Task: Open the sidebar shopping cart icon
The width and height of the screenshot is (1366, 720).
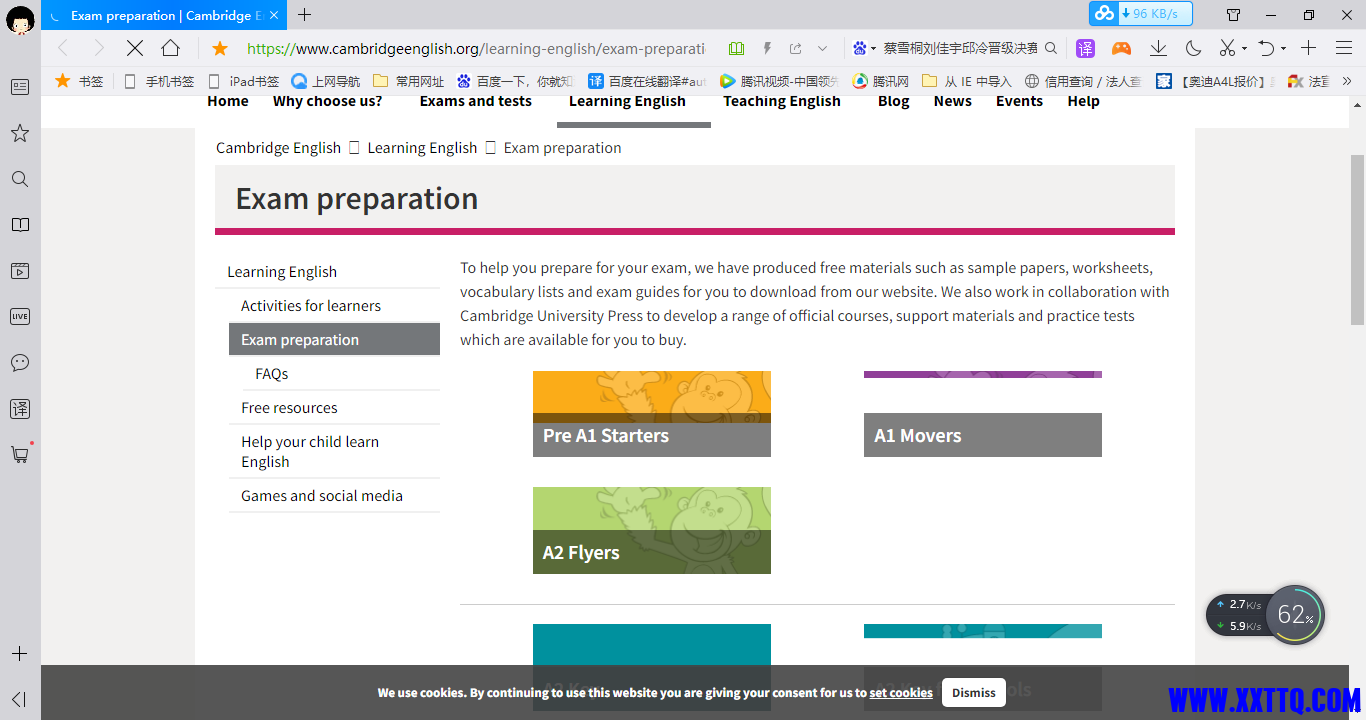Action: tap(20, 454)
